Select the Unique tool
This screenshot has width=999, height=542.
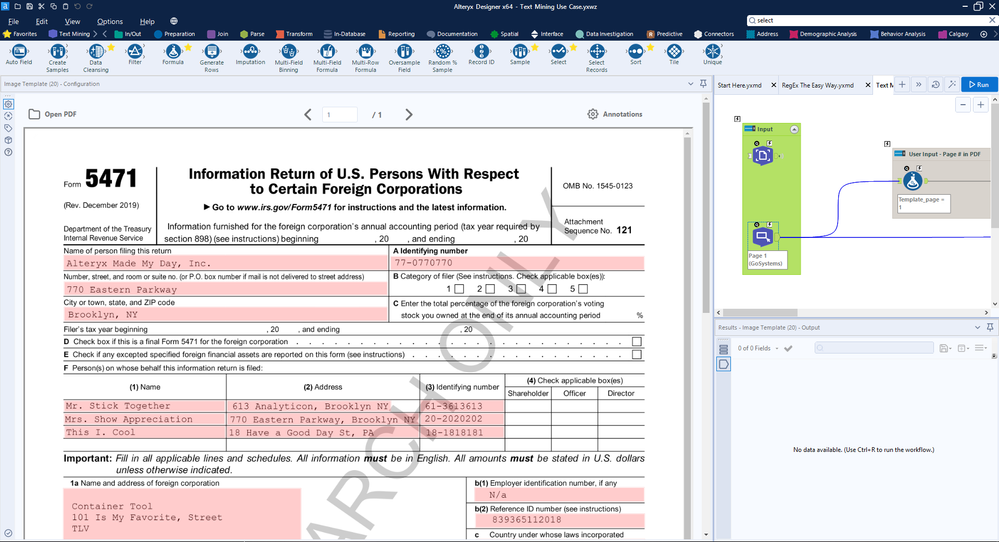coord(712,55)
